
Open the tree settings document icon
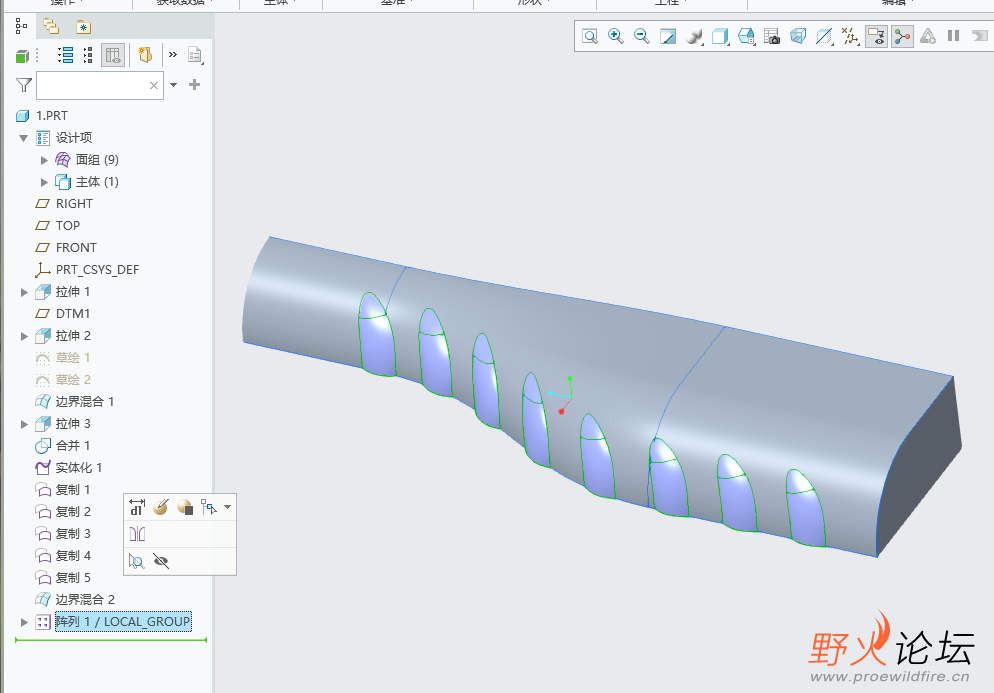point(195,55)
